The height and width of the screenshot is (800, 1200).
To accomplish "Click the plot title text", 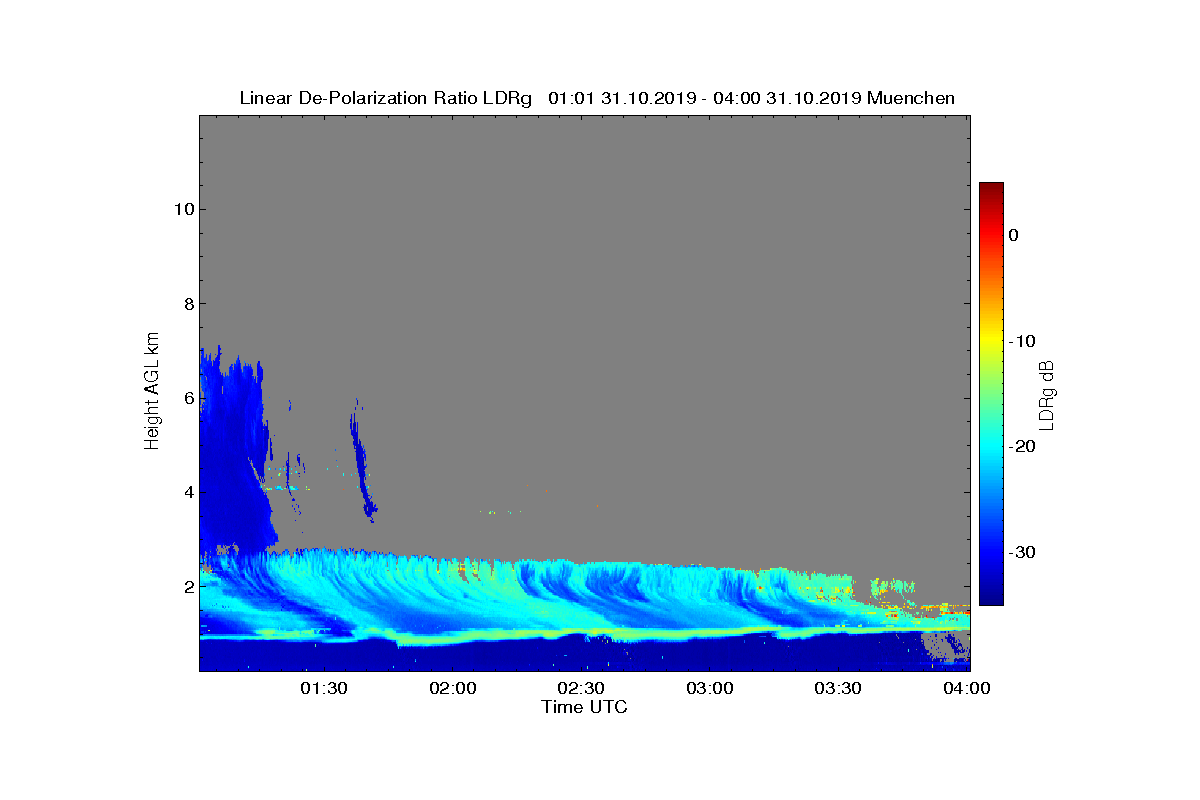I will pos(597,98).
